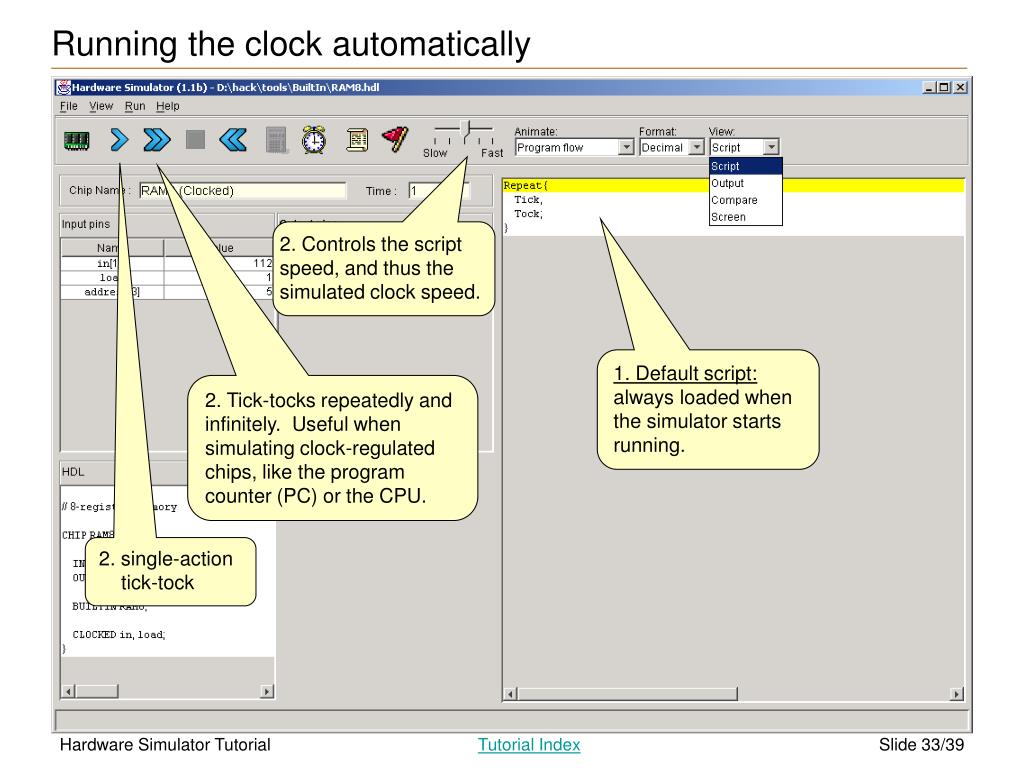Click the alarm clock tick-tock icon

tap(314, 140)
